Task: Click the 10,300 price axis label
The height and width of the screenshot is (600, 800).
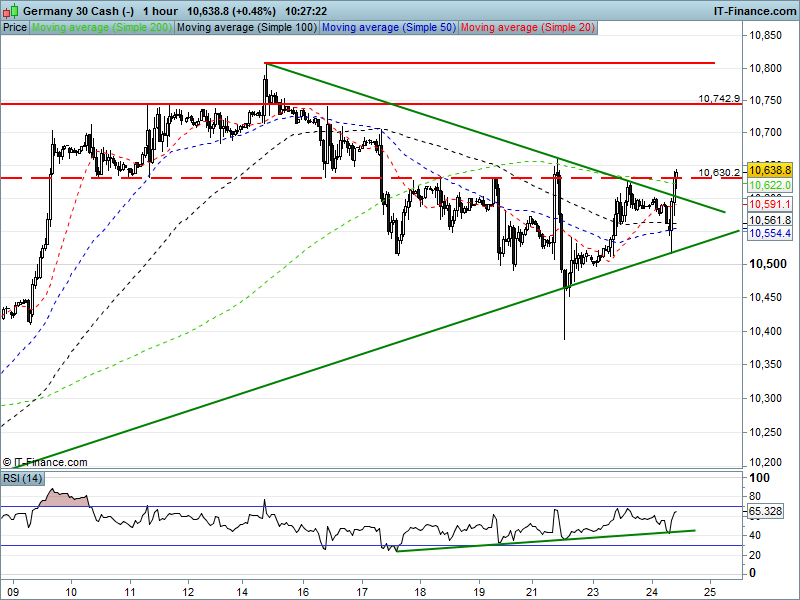Action: click(x=765, y=398)
